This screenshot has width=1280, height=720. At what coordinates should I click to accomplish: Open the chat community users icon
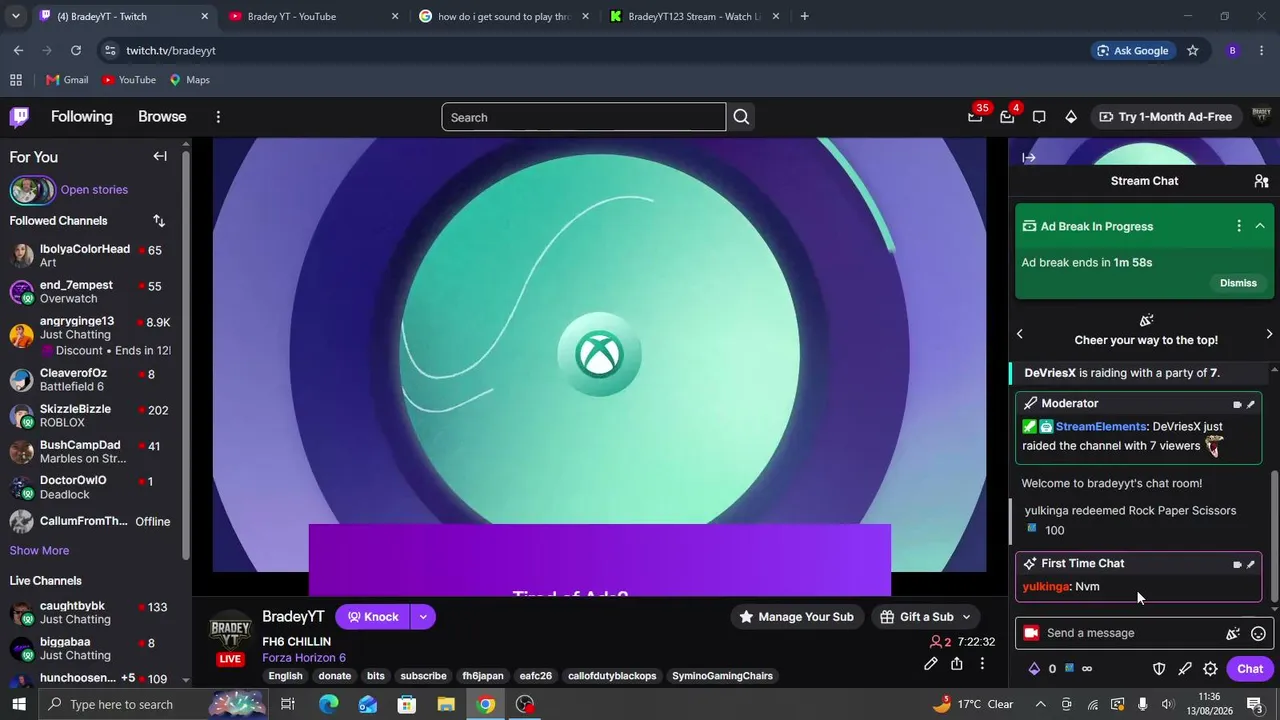pyautogui.click(x=1261, y=181)
